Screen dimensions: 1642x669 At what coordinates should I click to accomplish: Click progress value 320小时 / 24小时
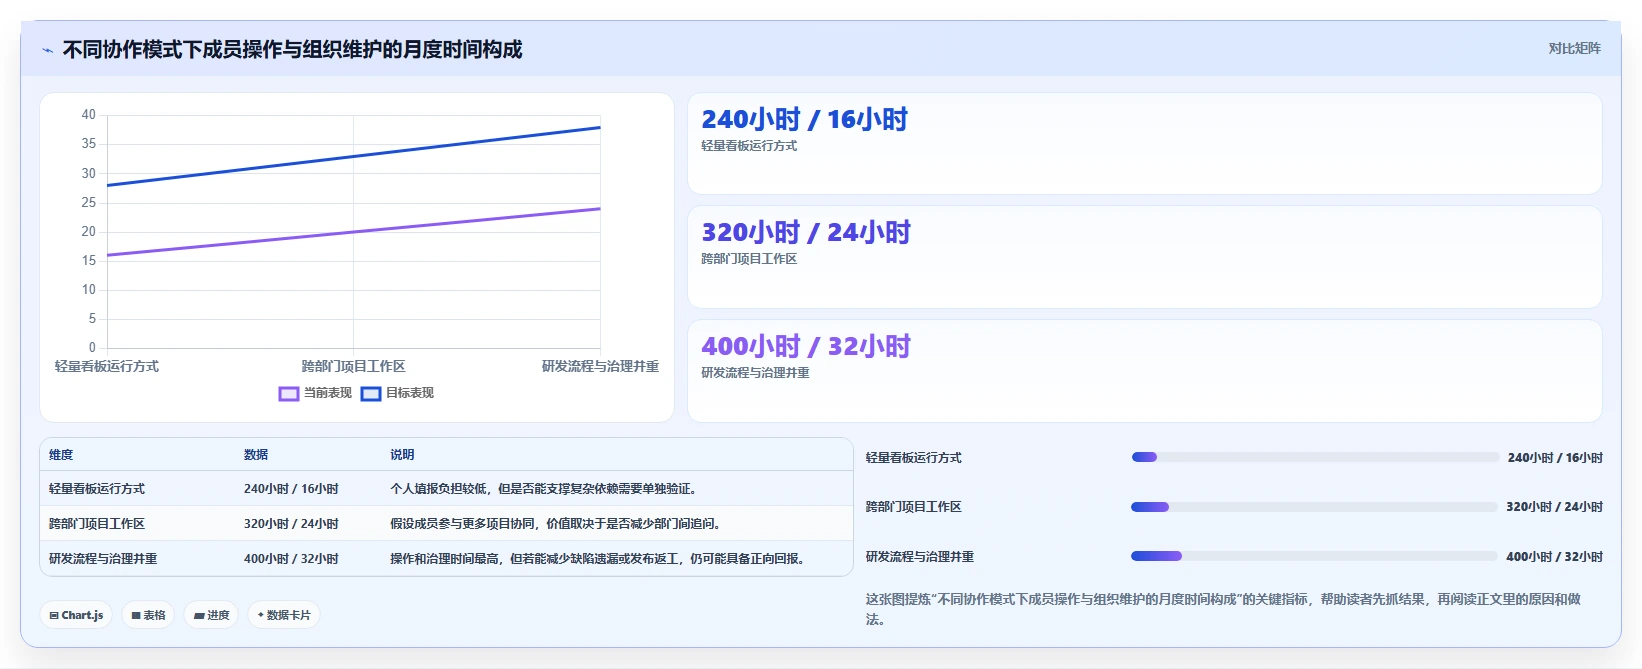point(1554,507)
